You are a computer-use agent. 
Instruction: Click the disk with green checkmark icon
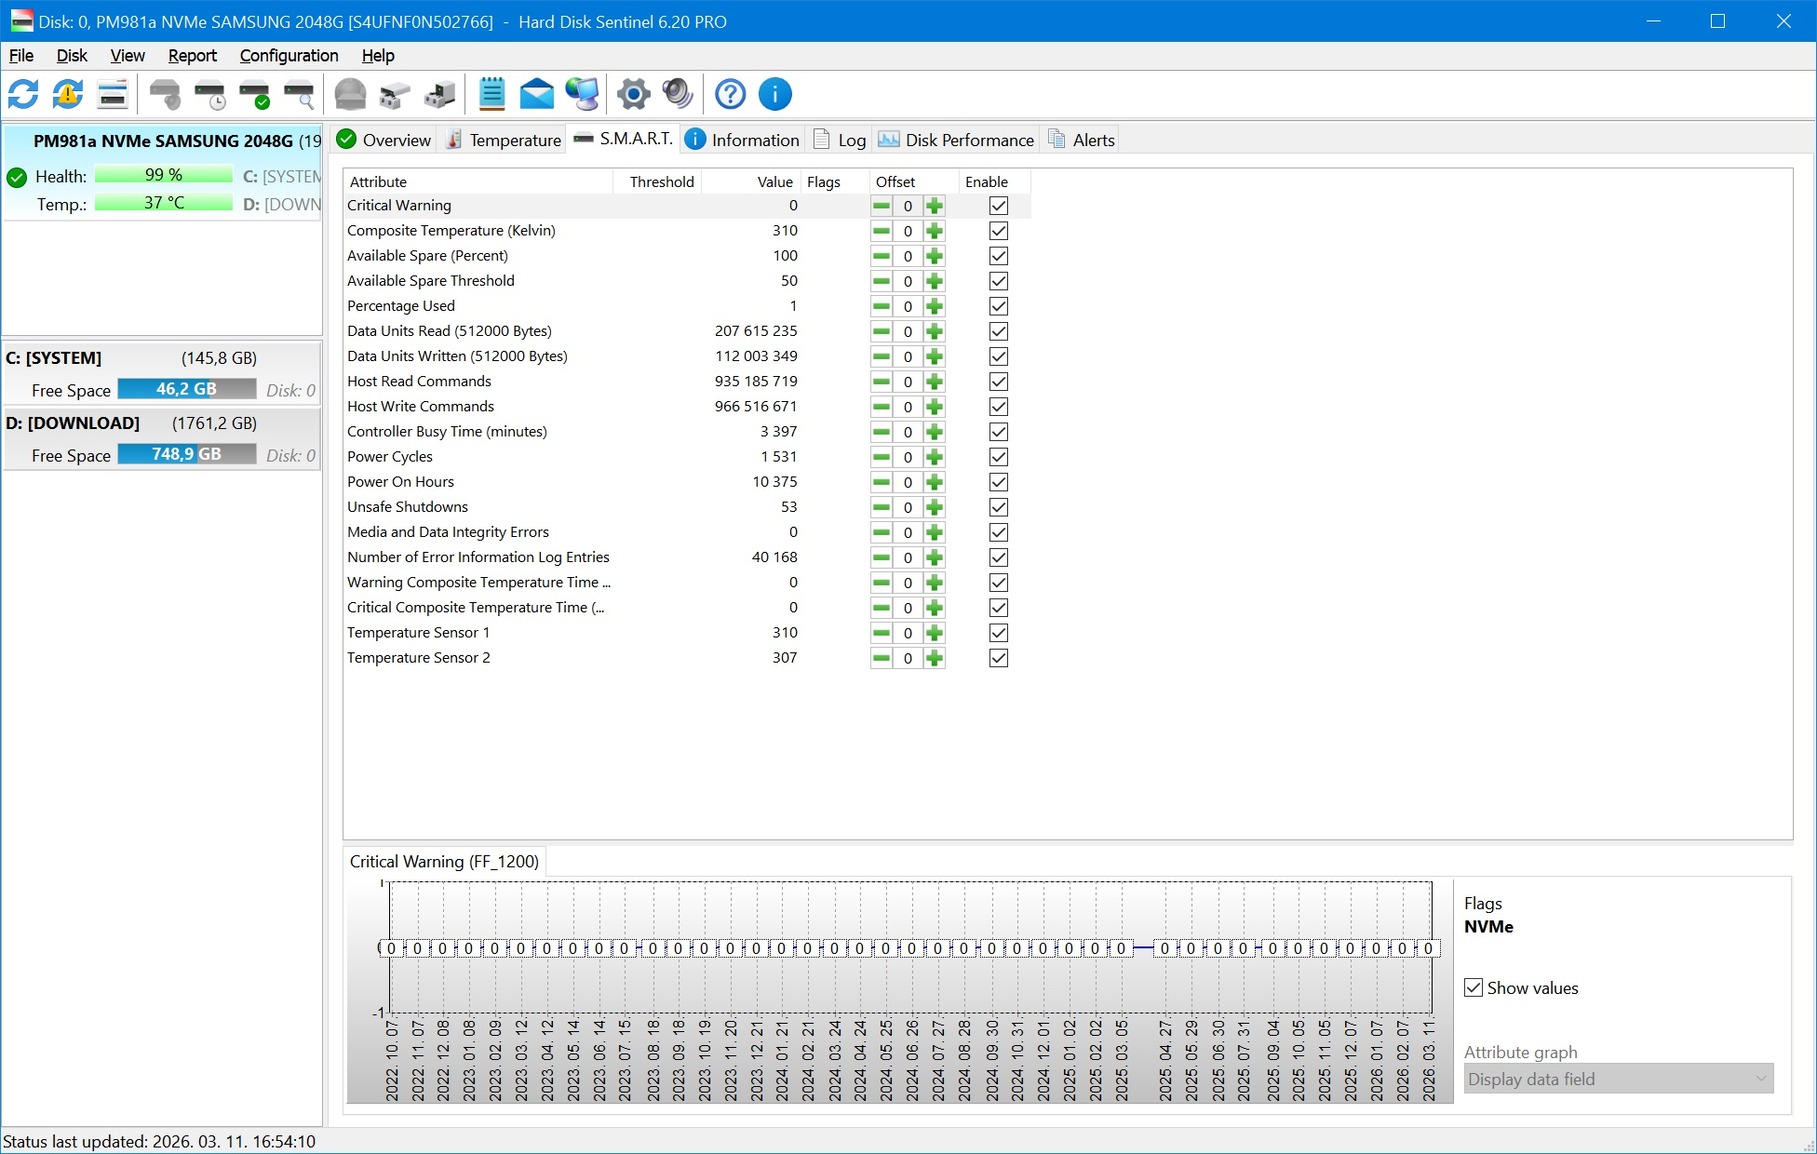coord(255,95)
